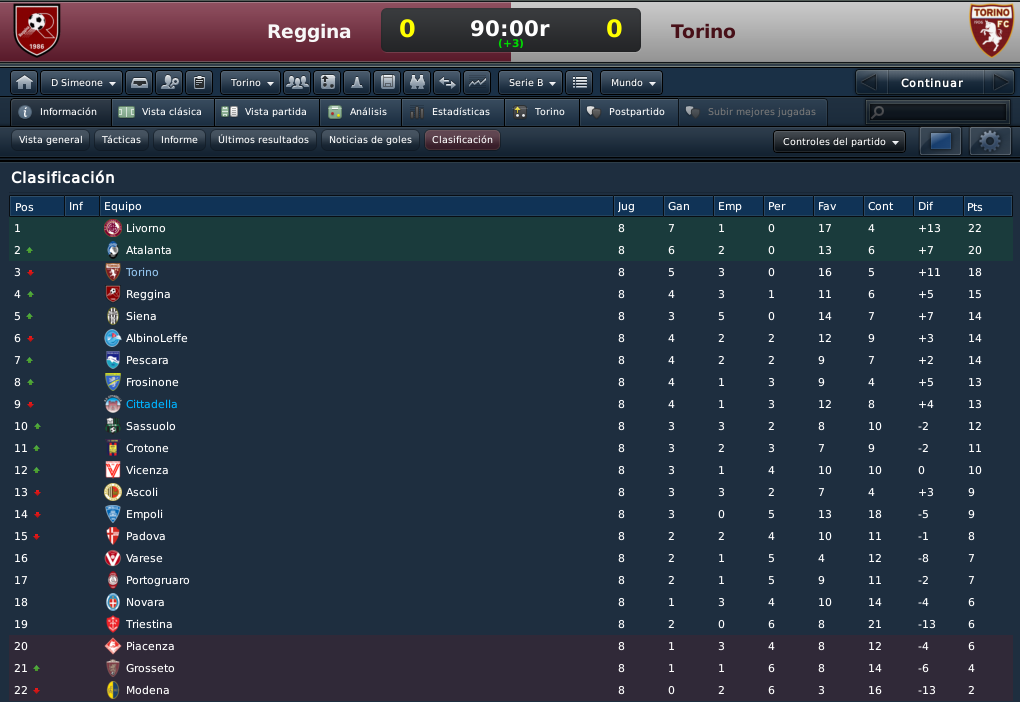
Task: Expand the D Simeone manager dropdown
Action: click(82, 83)
